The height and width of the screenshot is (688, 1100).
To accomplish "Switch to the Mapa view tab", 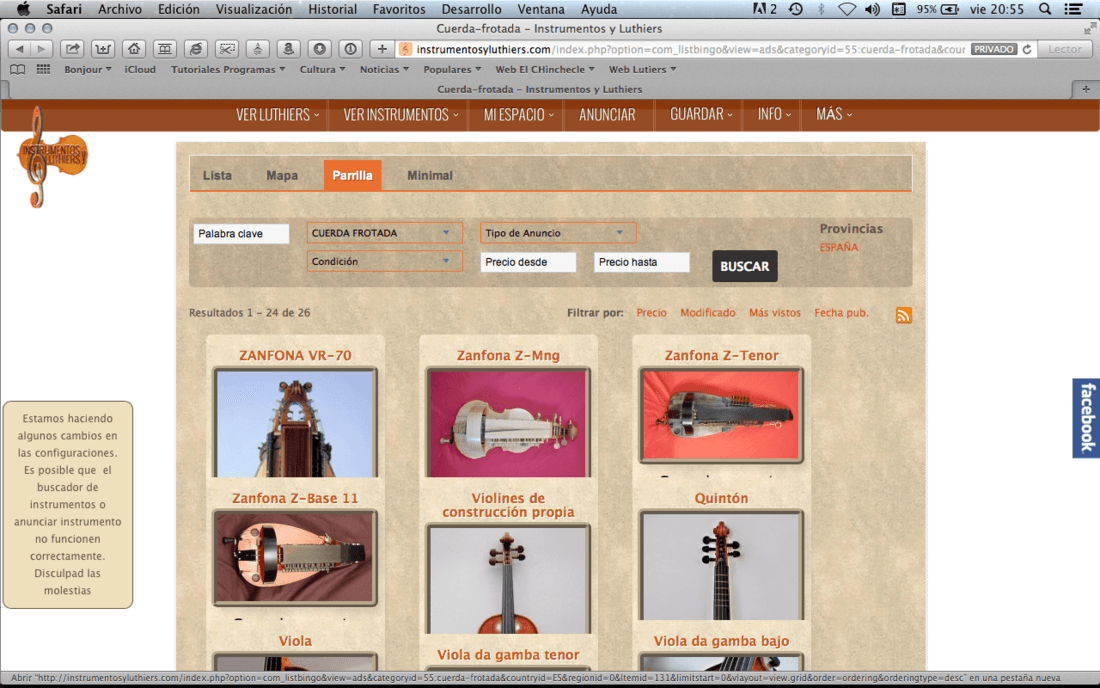I will click(282, 175).
